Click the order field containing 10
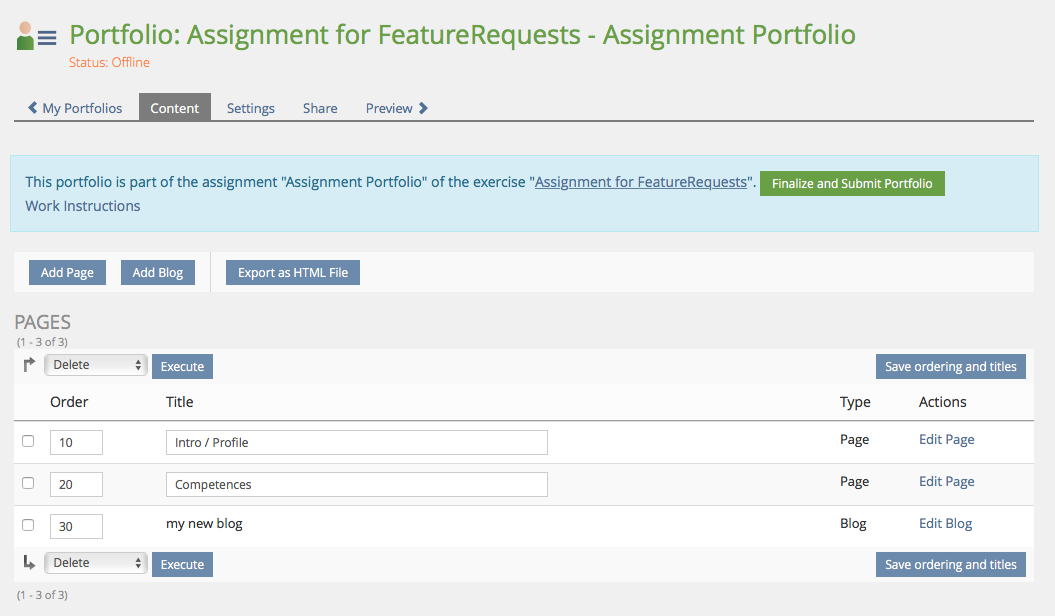 click(76, 442)
